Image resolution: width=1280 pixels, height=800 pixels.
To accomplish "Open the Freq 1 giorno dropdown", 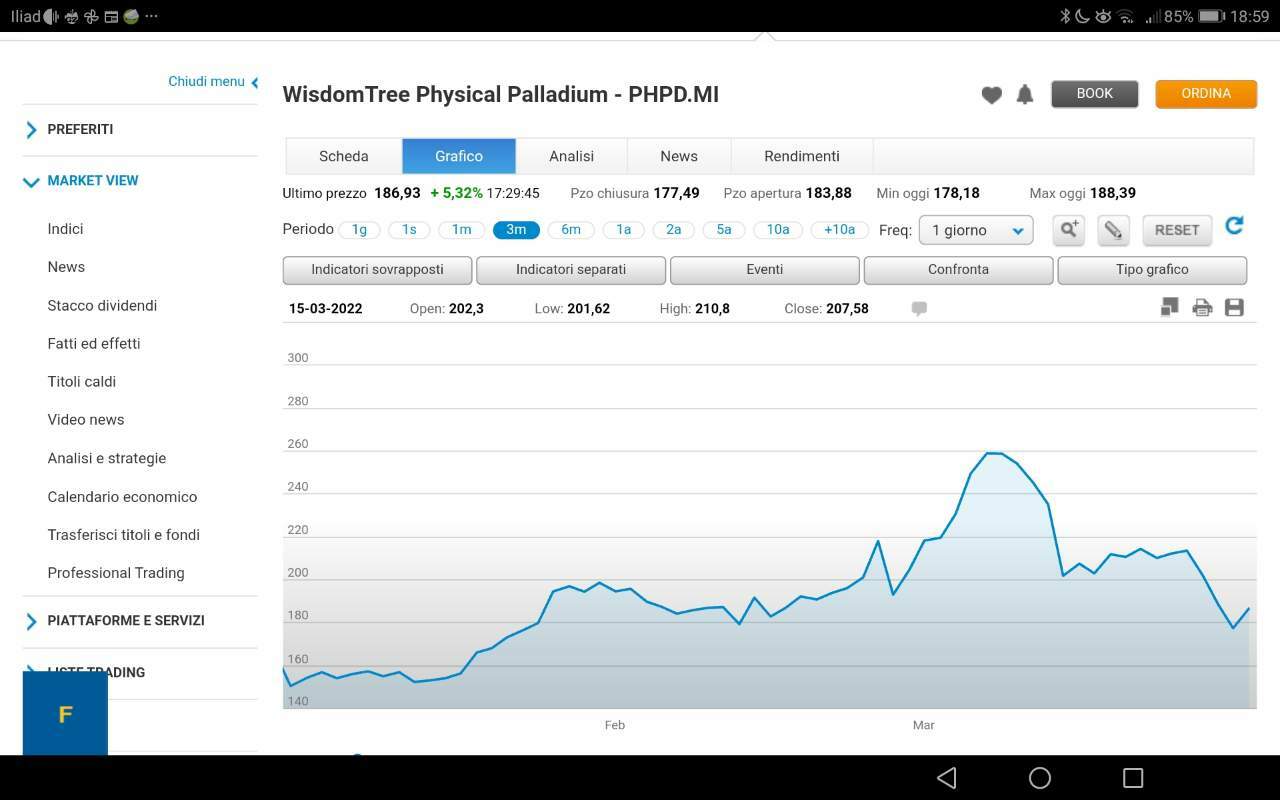I will 976,230.
